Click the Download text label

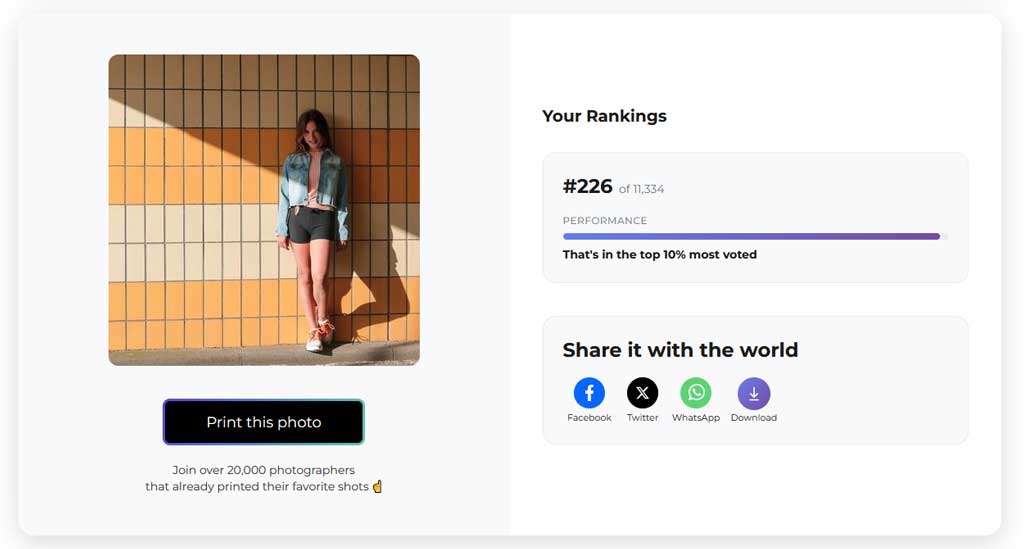(754, 418)
